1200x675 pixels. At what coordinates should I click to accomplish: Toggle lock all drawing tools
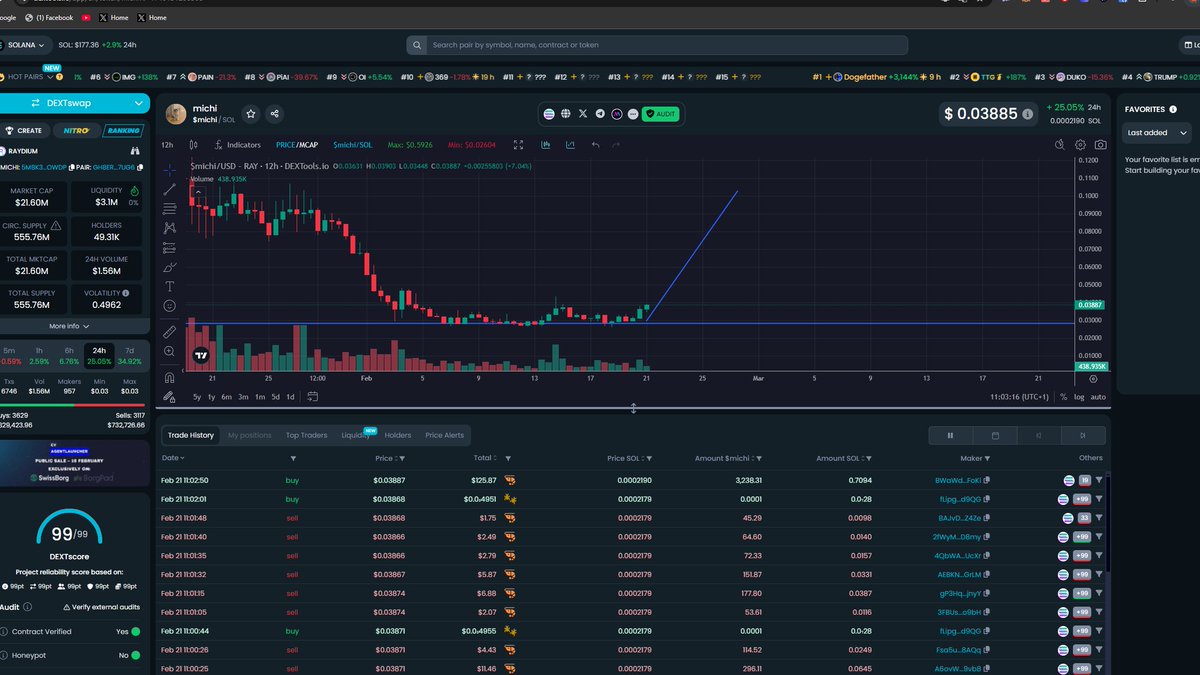pyautogui.click(x=169, y=396)
